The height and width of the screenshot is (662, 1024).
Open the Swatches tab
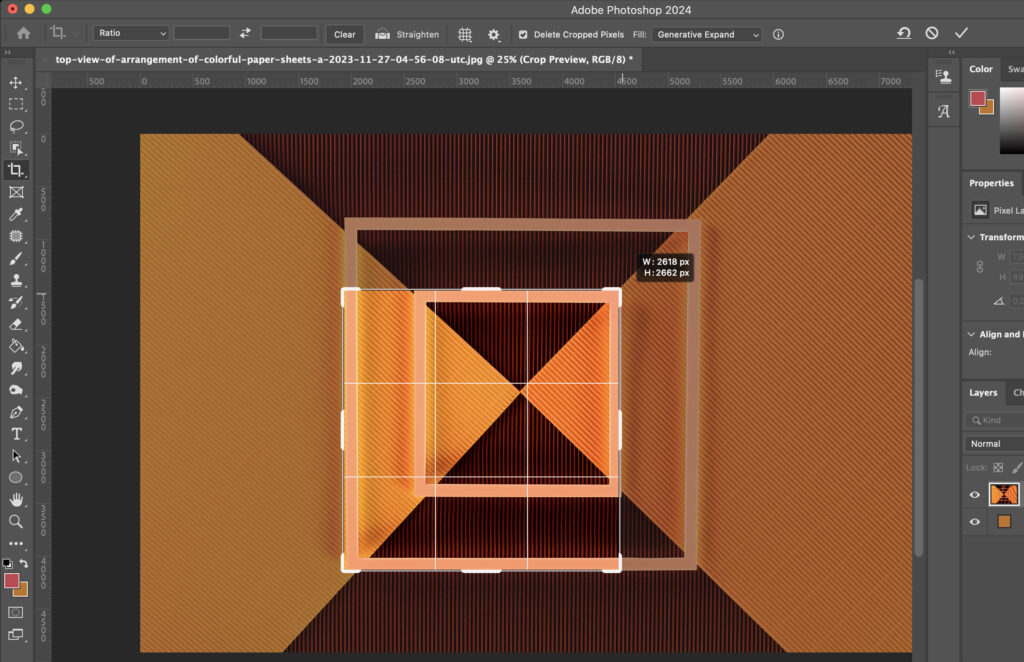(1014, 70)
